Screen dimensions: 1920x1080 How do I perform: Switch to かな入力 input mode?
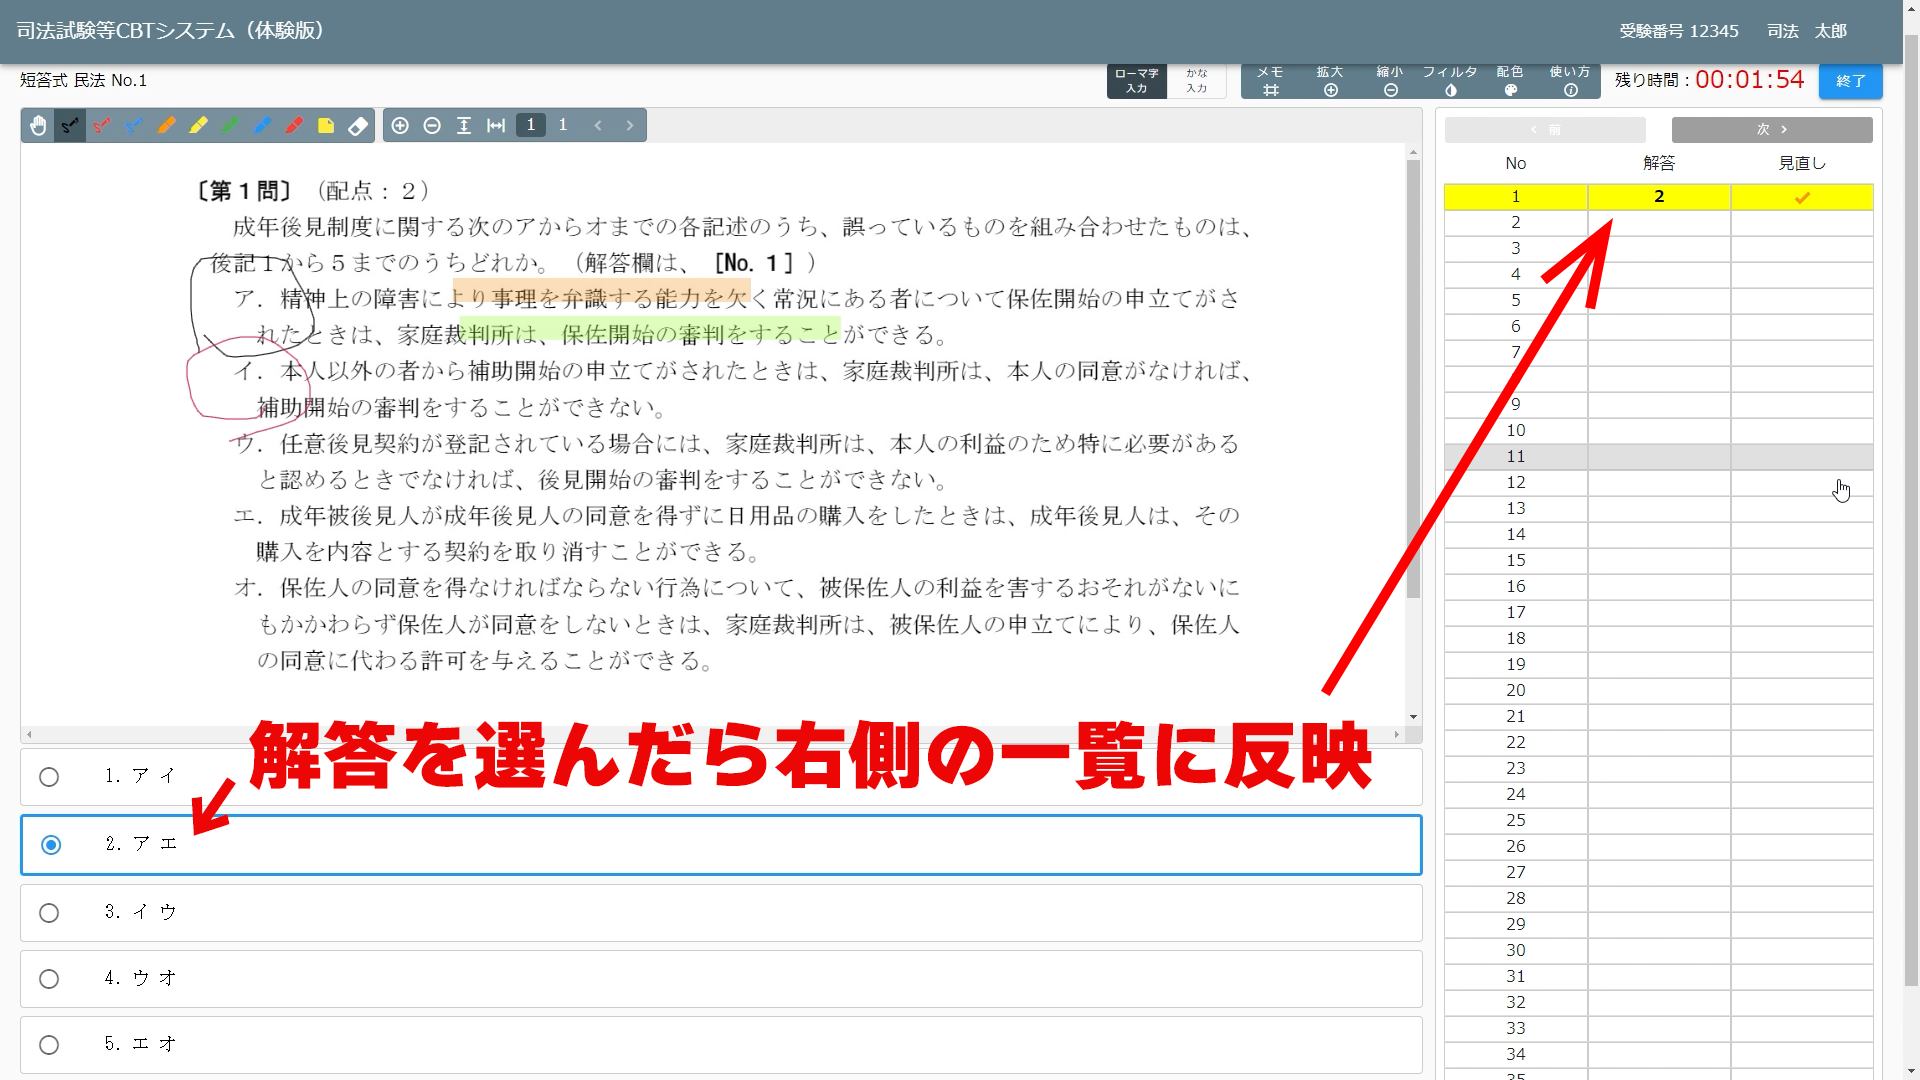(1197, 80)
